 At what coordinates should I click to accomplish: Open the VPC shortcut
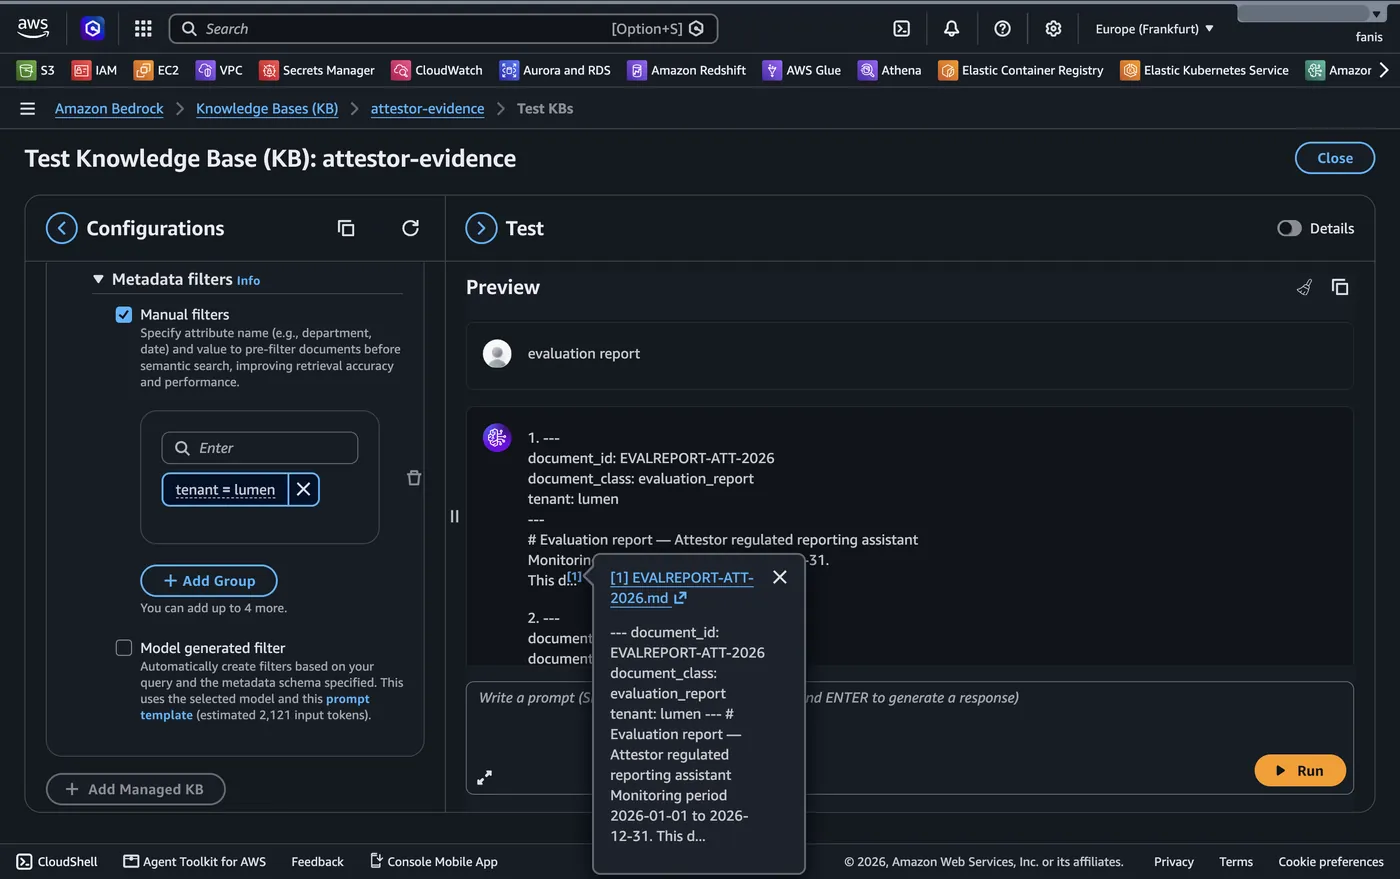219,70
